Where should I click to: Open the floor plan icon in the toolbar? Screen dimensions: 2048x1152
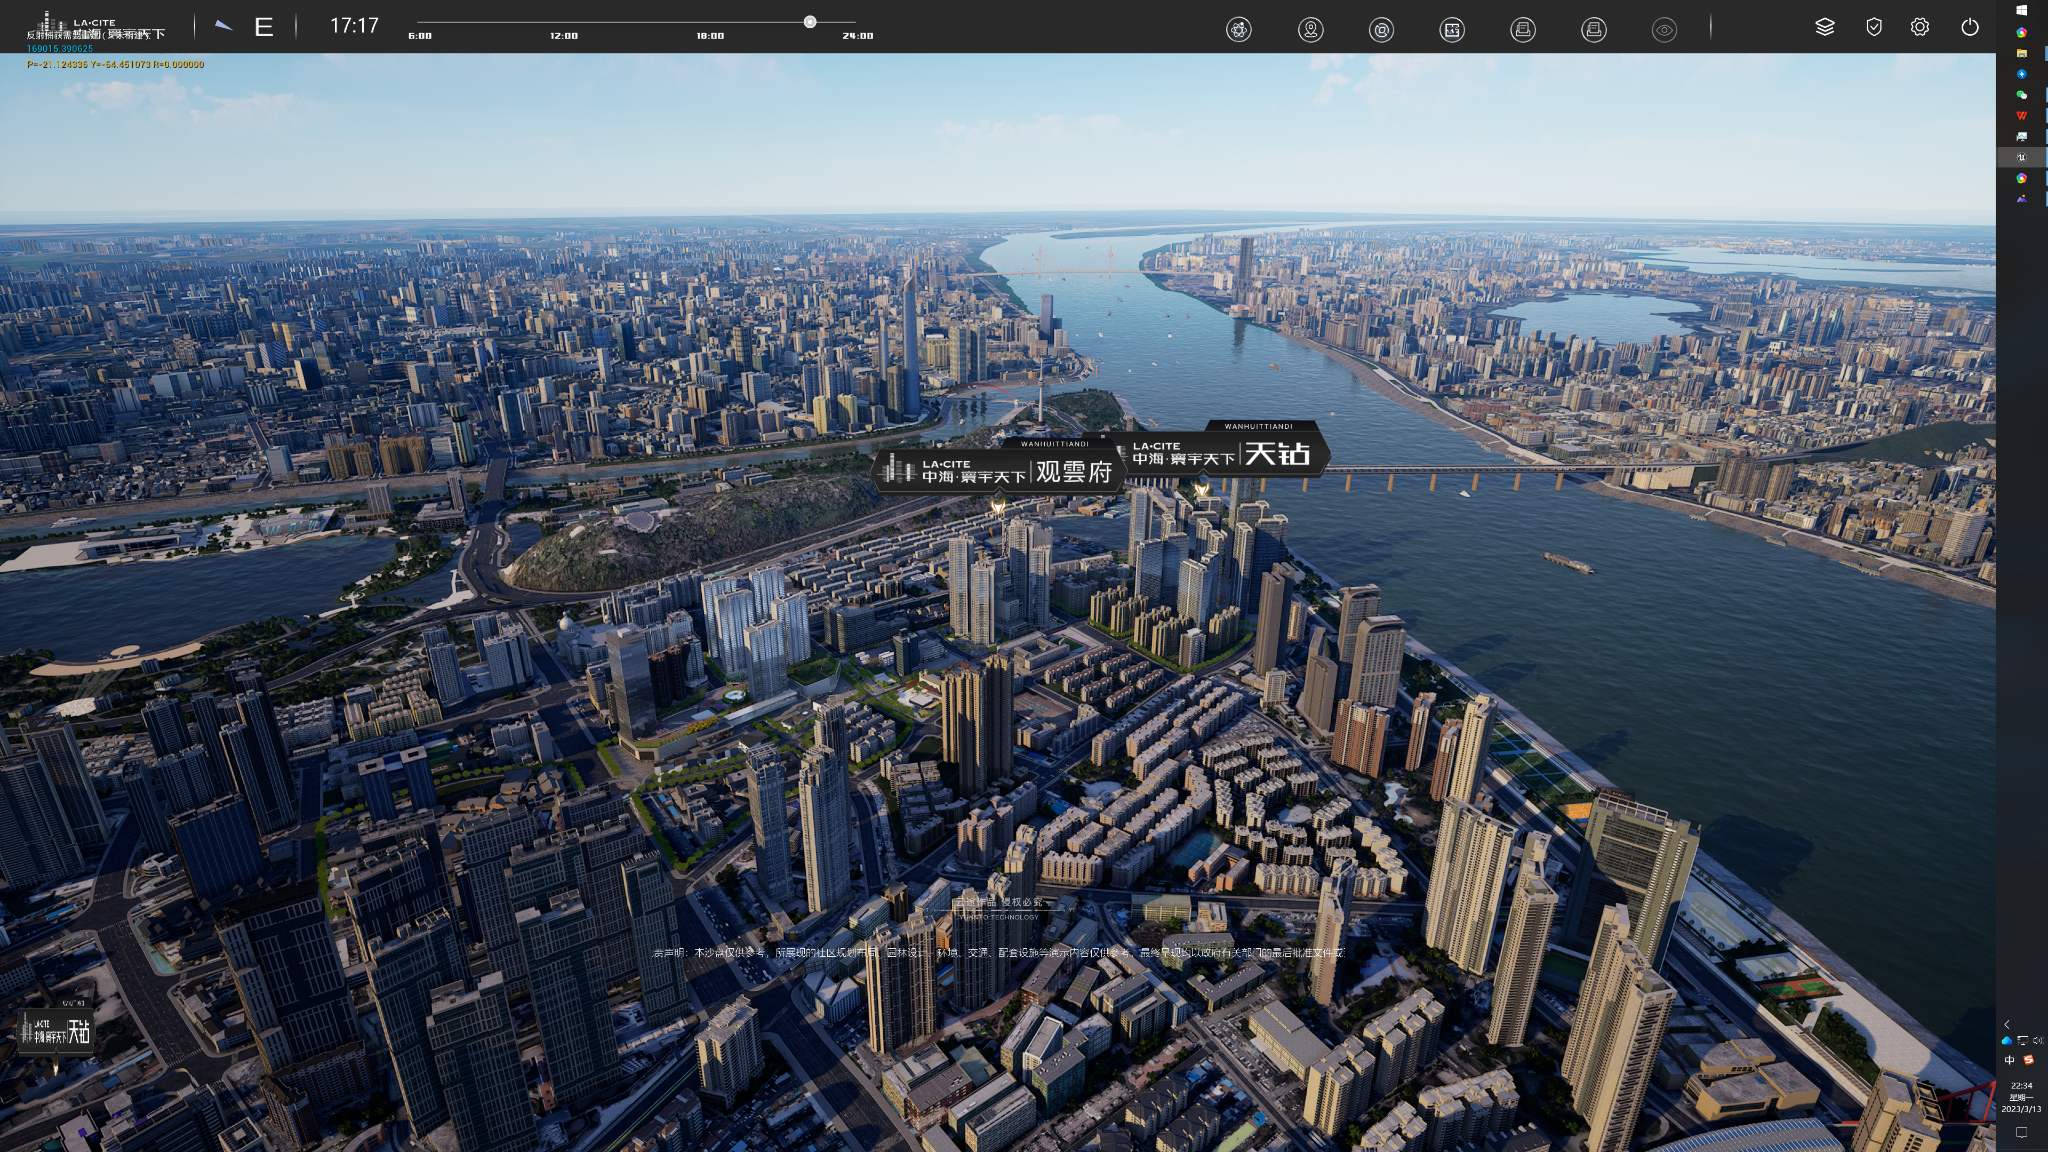tap(1452, 30)
